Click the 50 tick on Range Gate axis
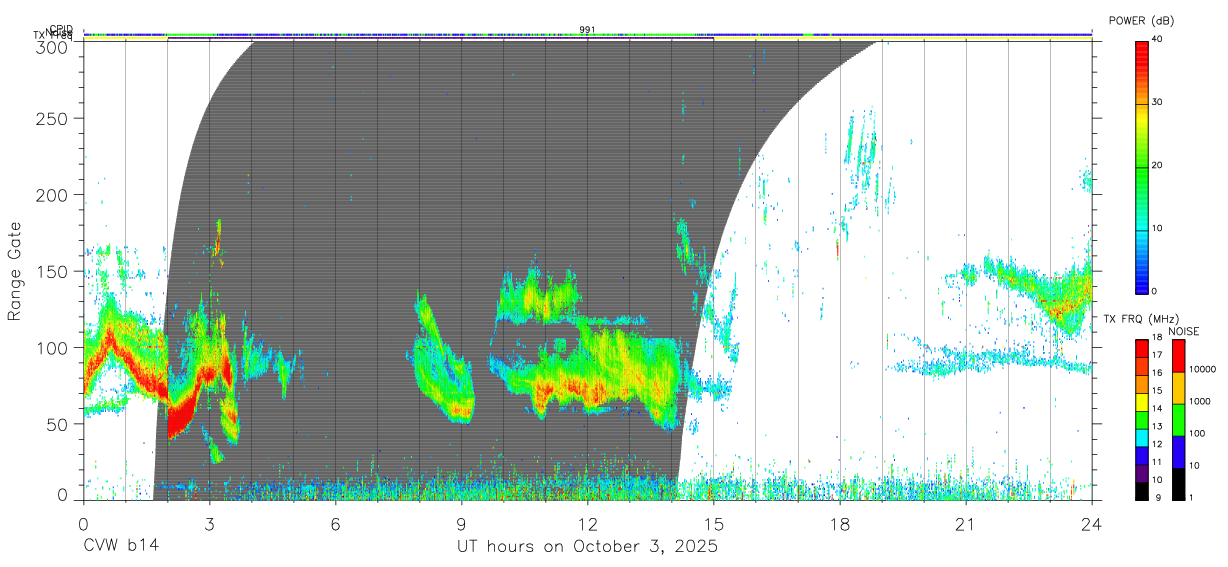 (56, 424)
